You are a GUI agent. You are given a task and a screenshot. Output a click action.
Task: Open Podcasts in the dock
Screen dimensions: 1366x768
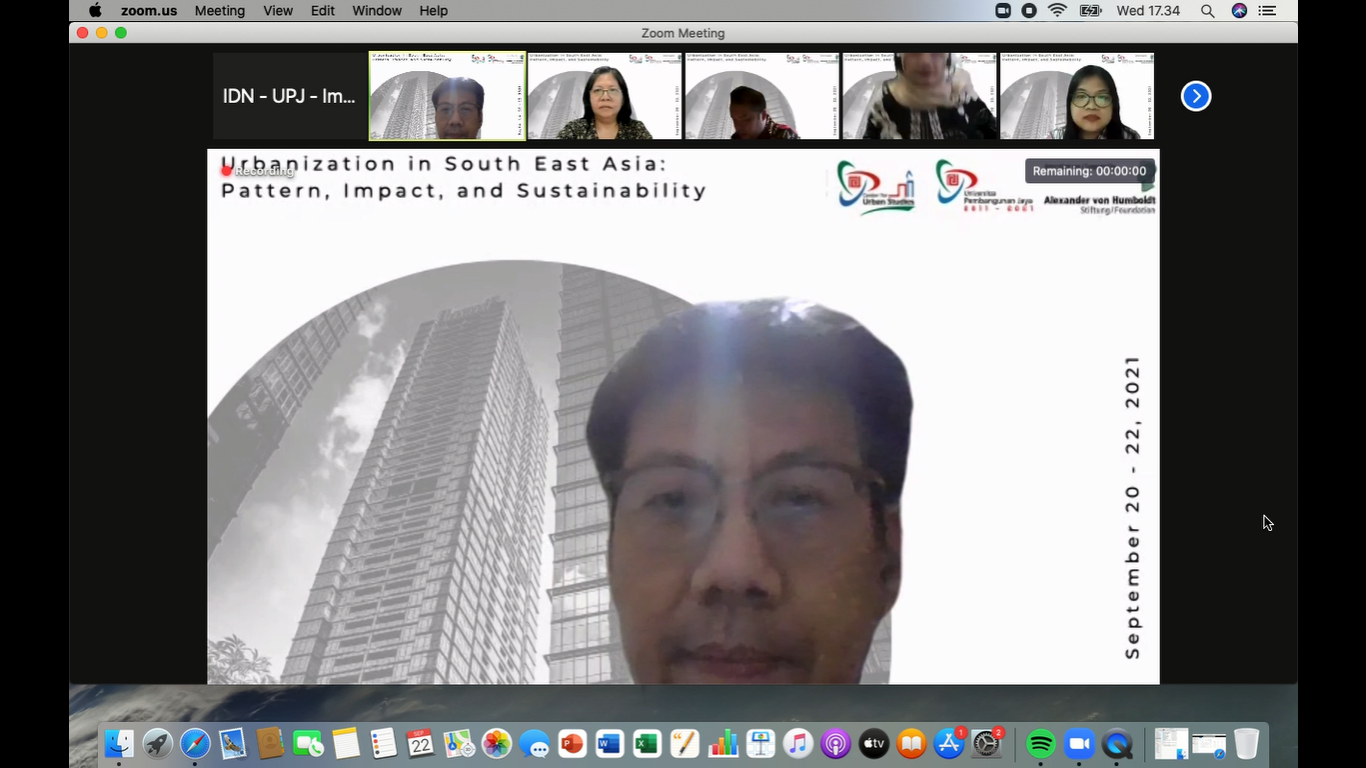836,743
